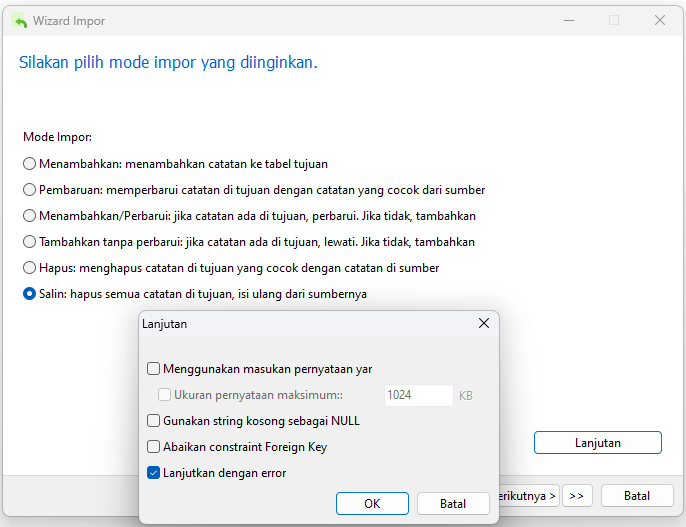This screenshot has width=686, height=527.
Task: Click the Berikutnya > button
Action: tap(529, 496)
